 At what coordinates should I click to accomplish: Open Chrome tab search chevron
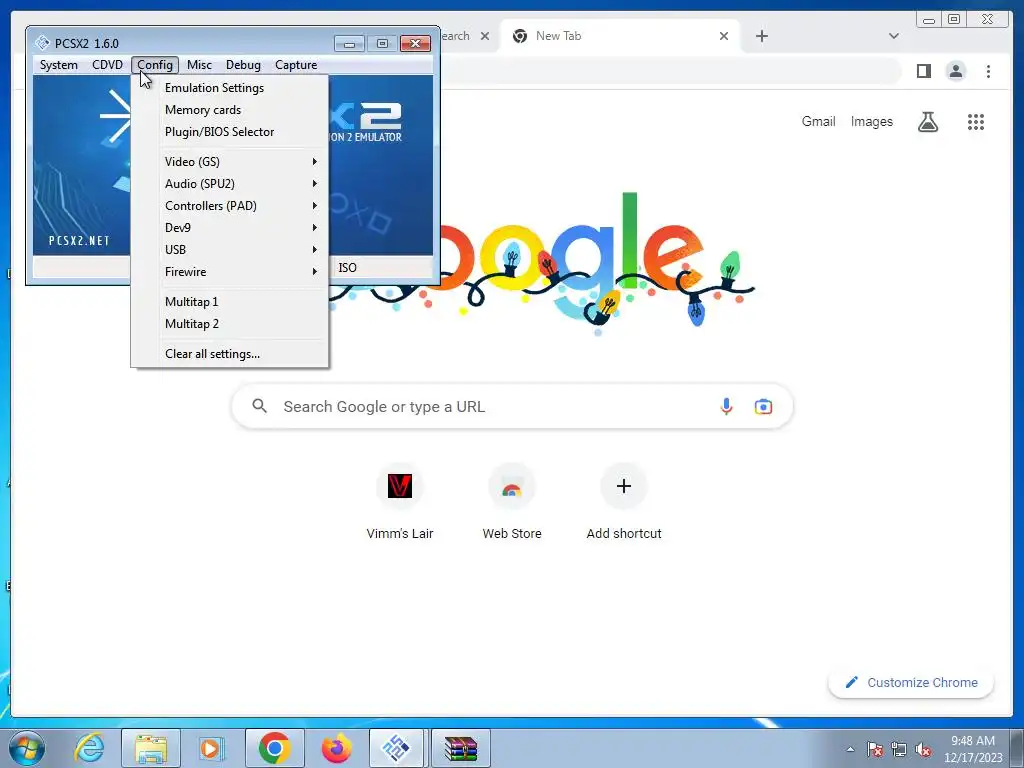894,36
